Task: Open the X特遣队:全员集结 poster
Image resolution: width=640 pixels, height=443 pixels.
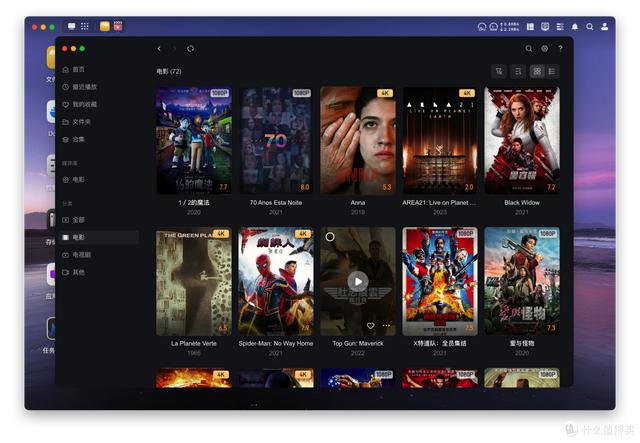Action: click(440, 281)
